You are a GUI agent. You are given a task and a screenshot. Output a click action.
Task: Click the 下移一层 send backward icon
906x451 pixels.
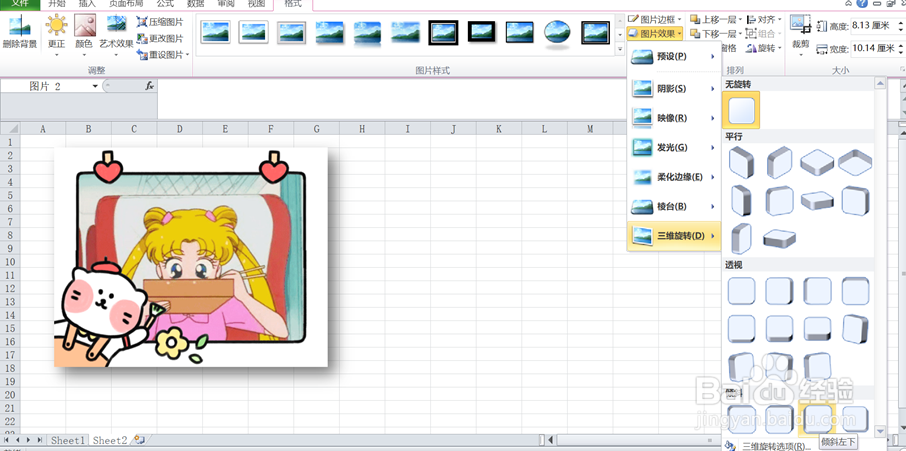pos(695,33)
